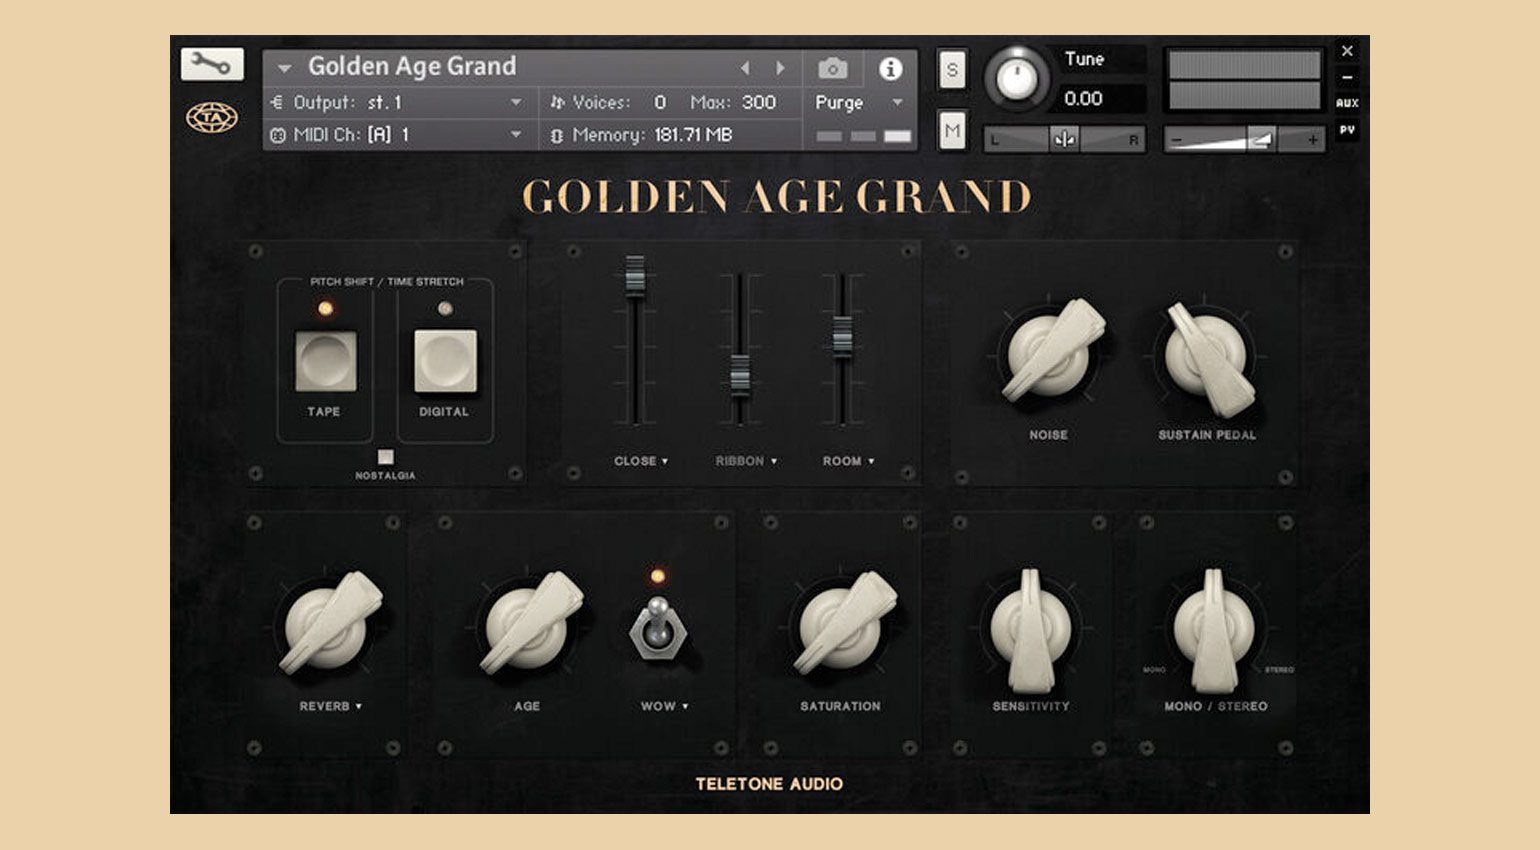
Task: Flip the WOW toggle switch
Action: point(657,628)
